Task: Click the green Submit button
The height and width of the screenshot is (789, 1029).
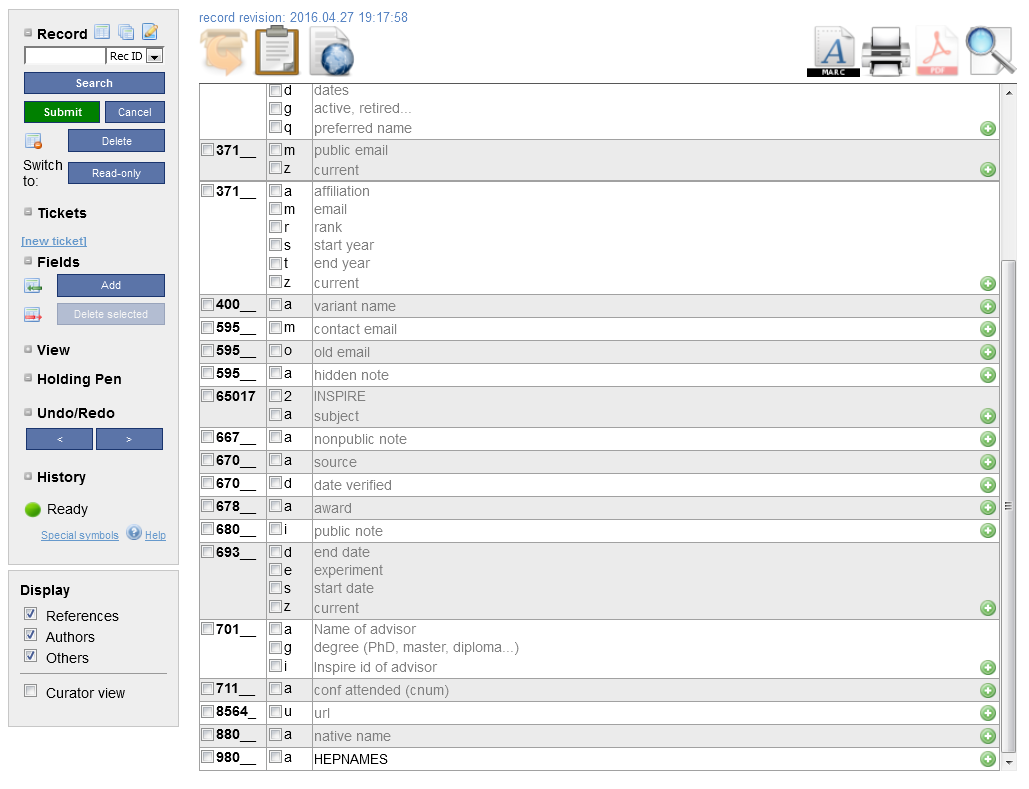Action: 62,112
